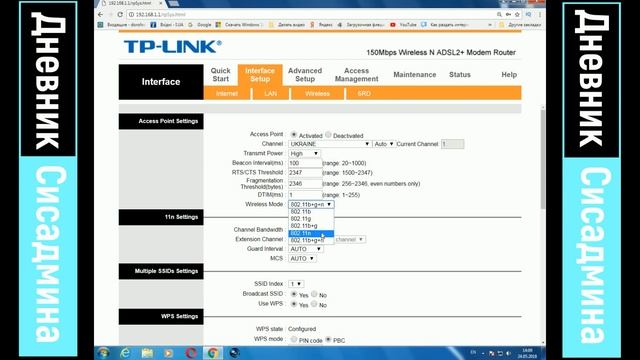The height and width of the screenshot is (360, 640).
Task: Go to the Internet sub-menu
Action: point(227,93)
